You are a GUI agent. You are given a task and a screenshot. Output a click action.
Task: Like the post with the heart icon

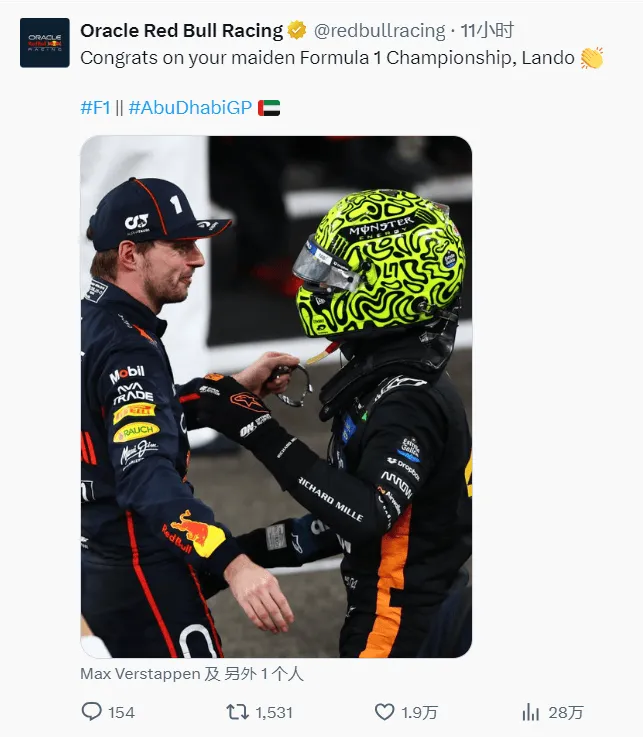click(384, 712)
